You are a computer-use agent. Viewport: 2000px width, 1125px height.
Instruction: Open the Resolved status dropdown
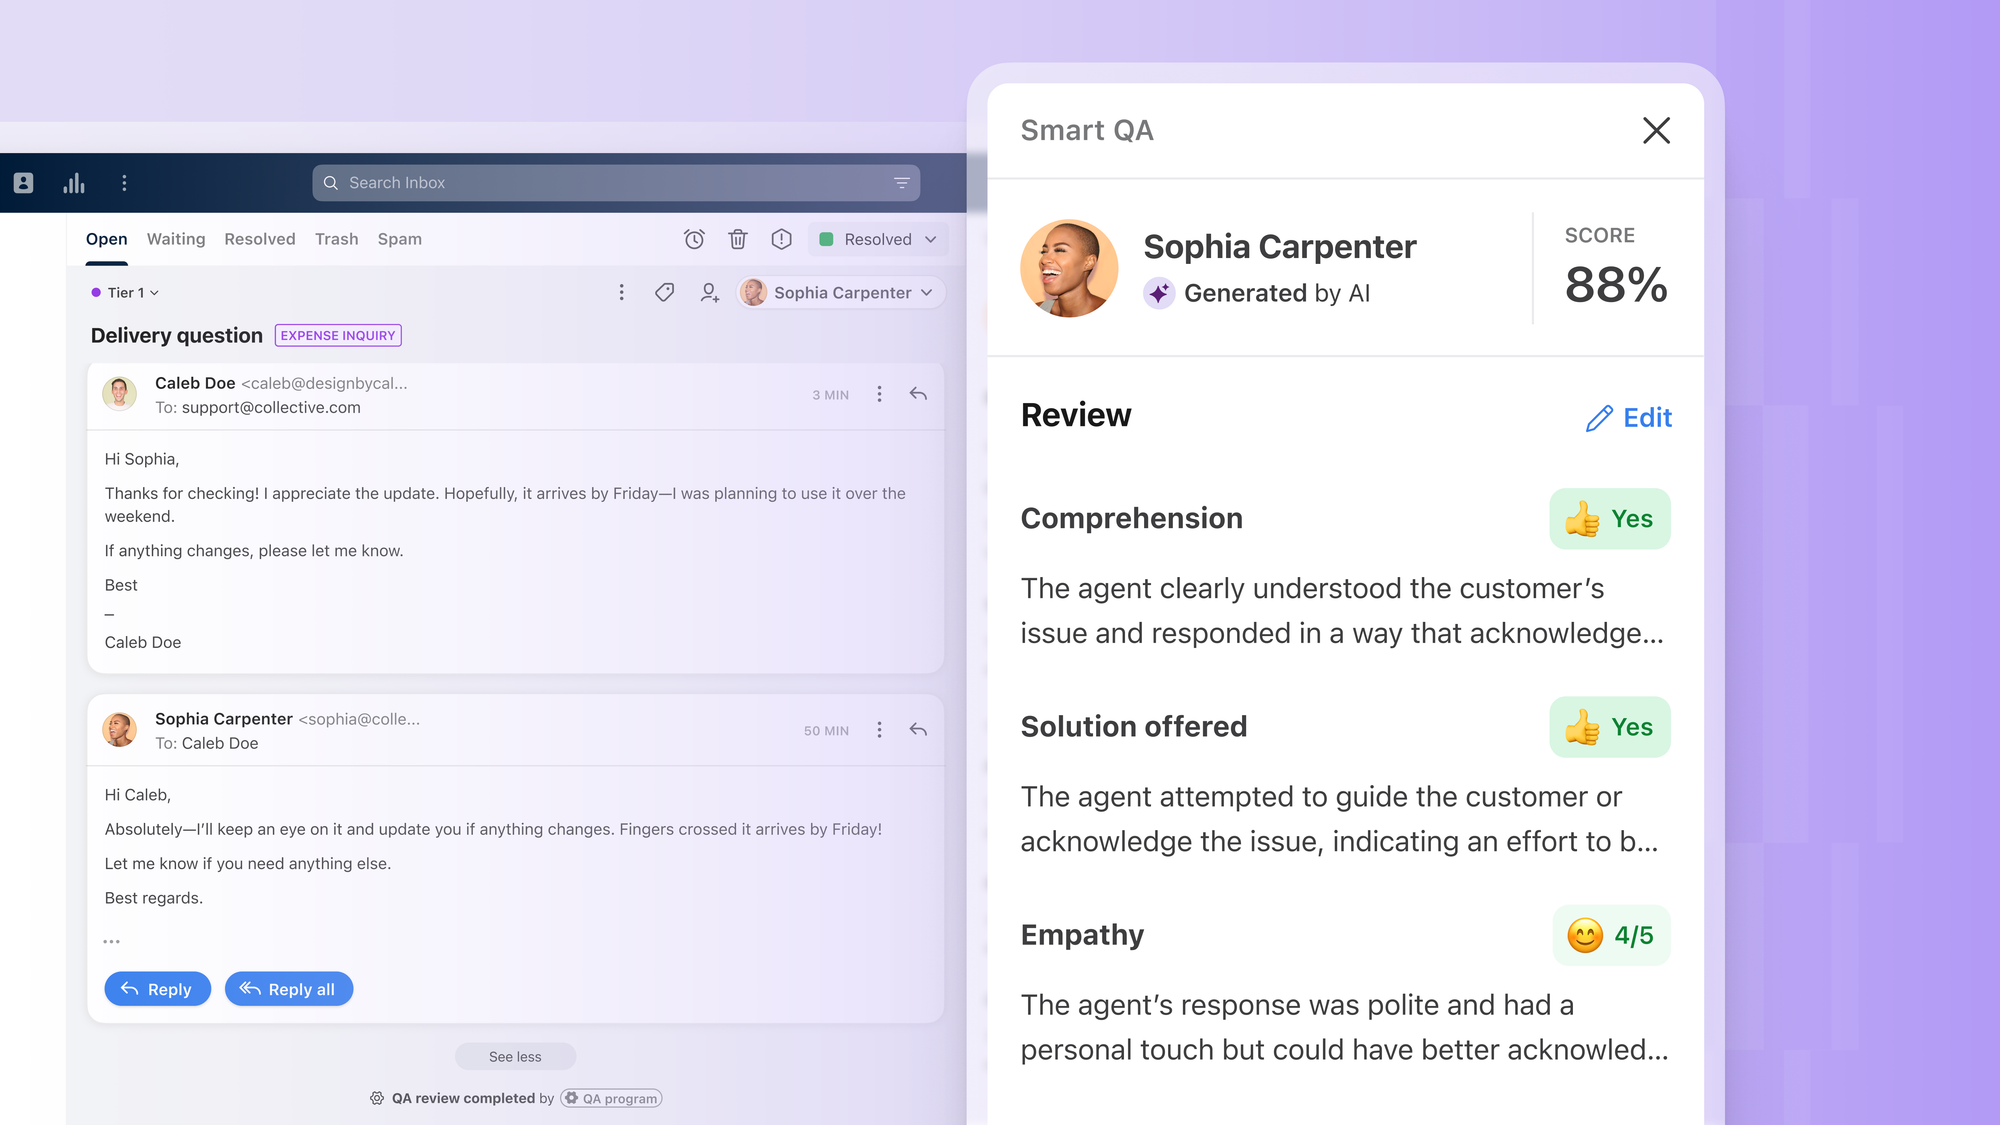tap(877, 239)
